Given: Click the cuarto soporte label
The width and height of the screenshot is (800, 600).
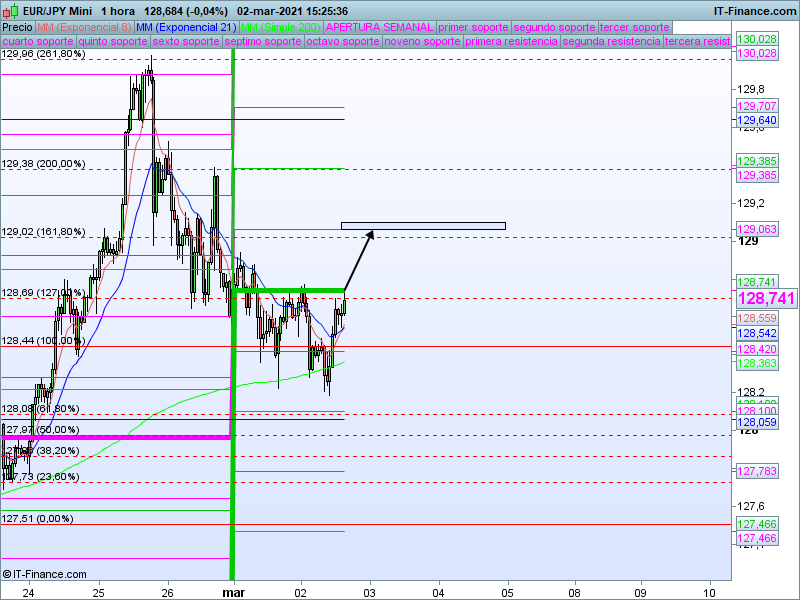Looking at the screenshot, I should pos(38,41).
